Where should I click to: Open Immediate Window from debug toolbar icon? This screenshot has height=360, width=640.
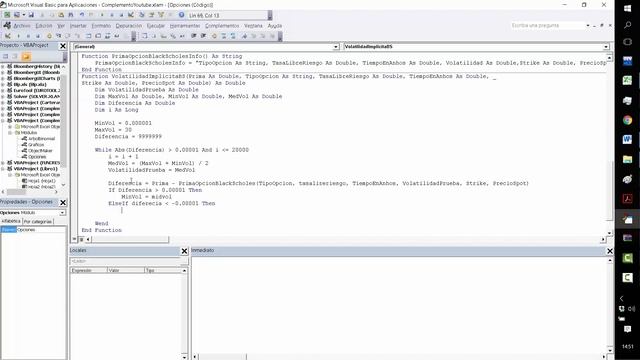(x=98, y=36)
